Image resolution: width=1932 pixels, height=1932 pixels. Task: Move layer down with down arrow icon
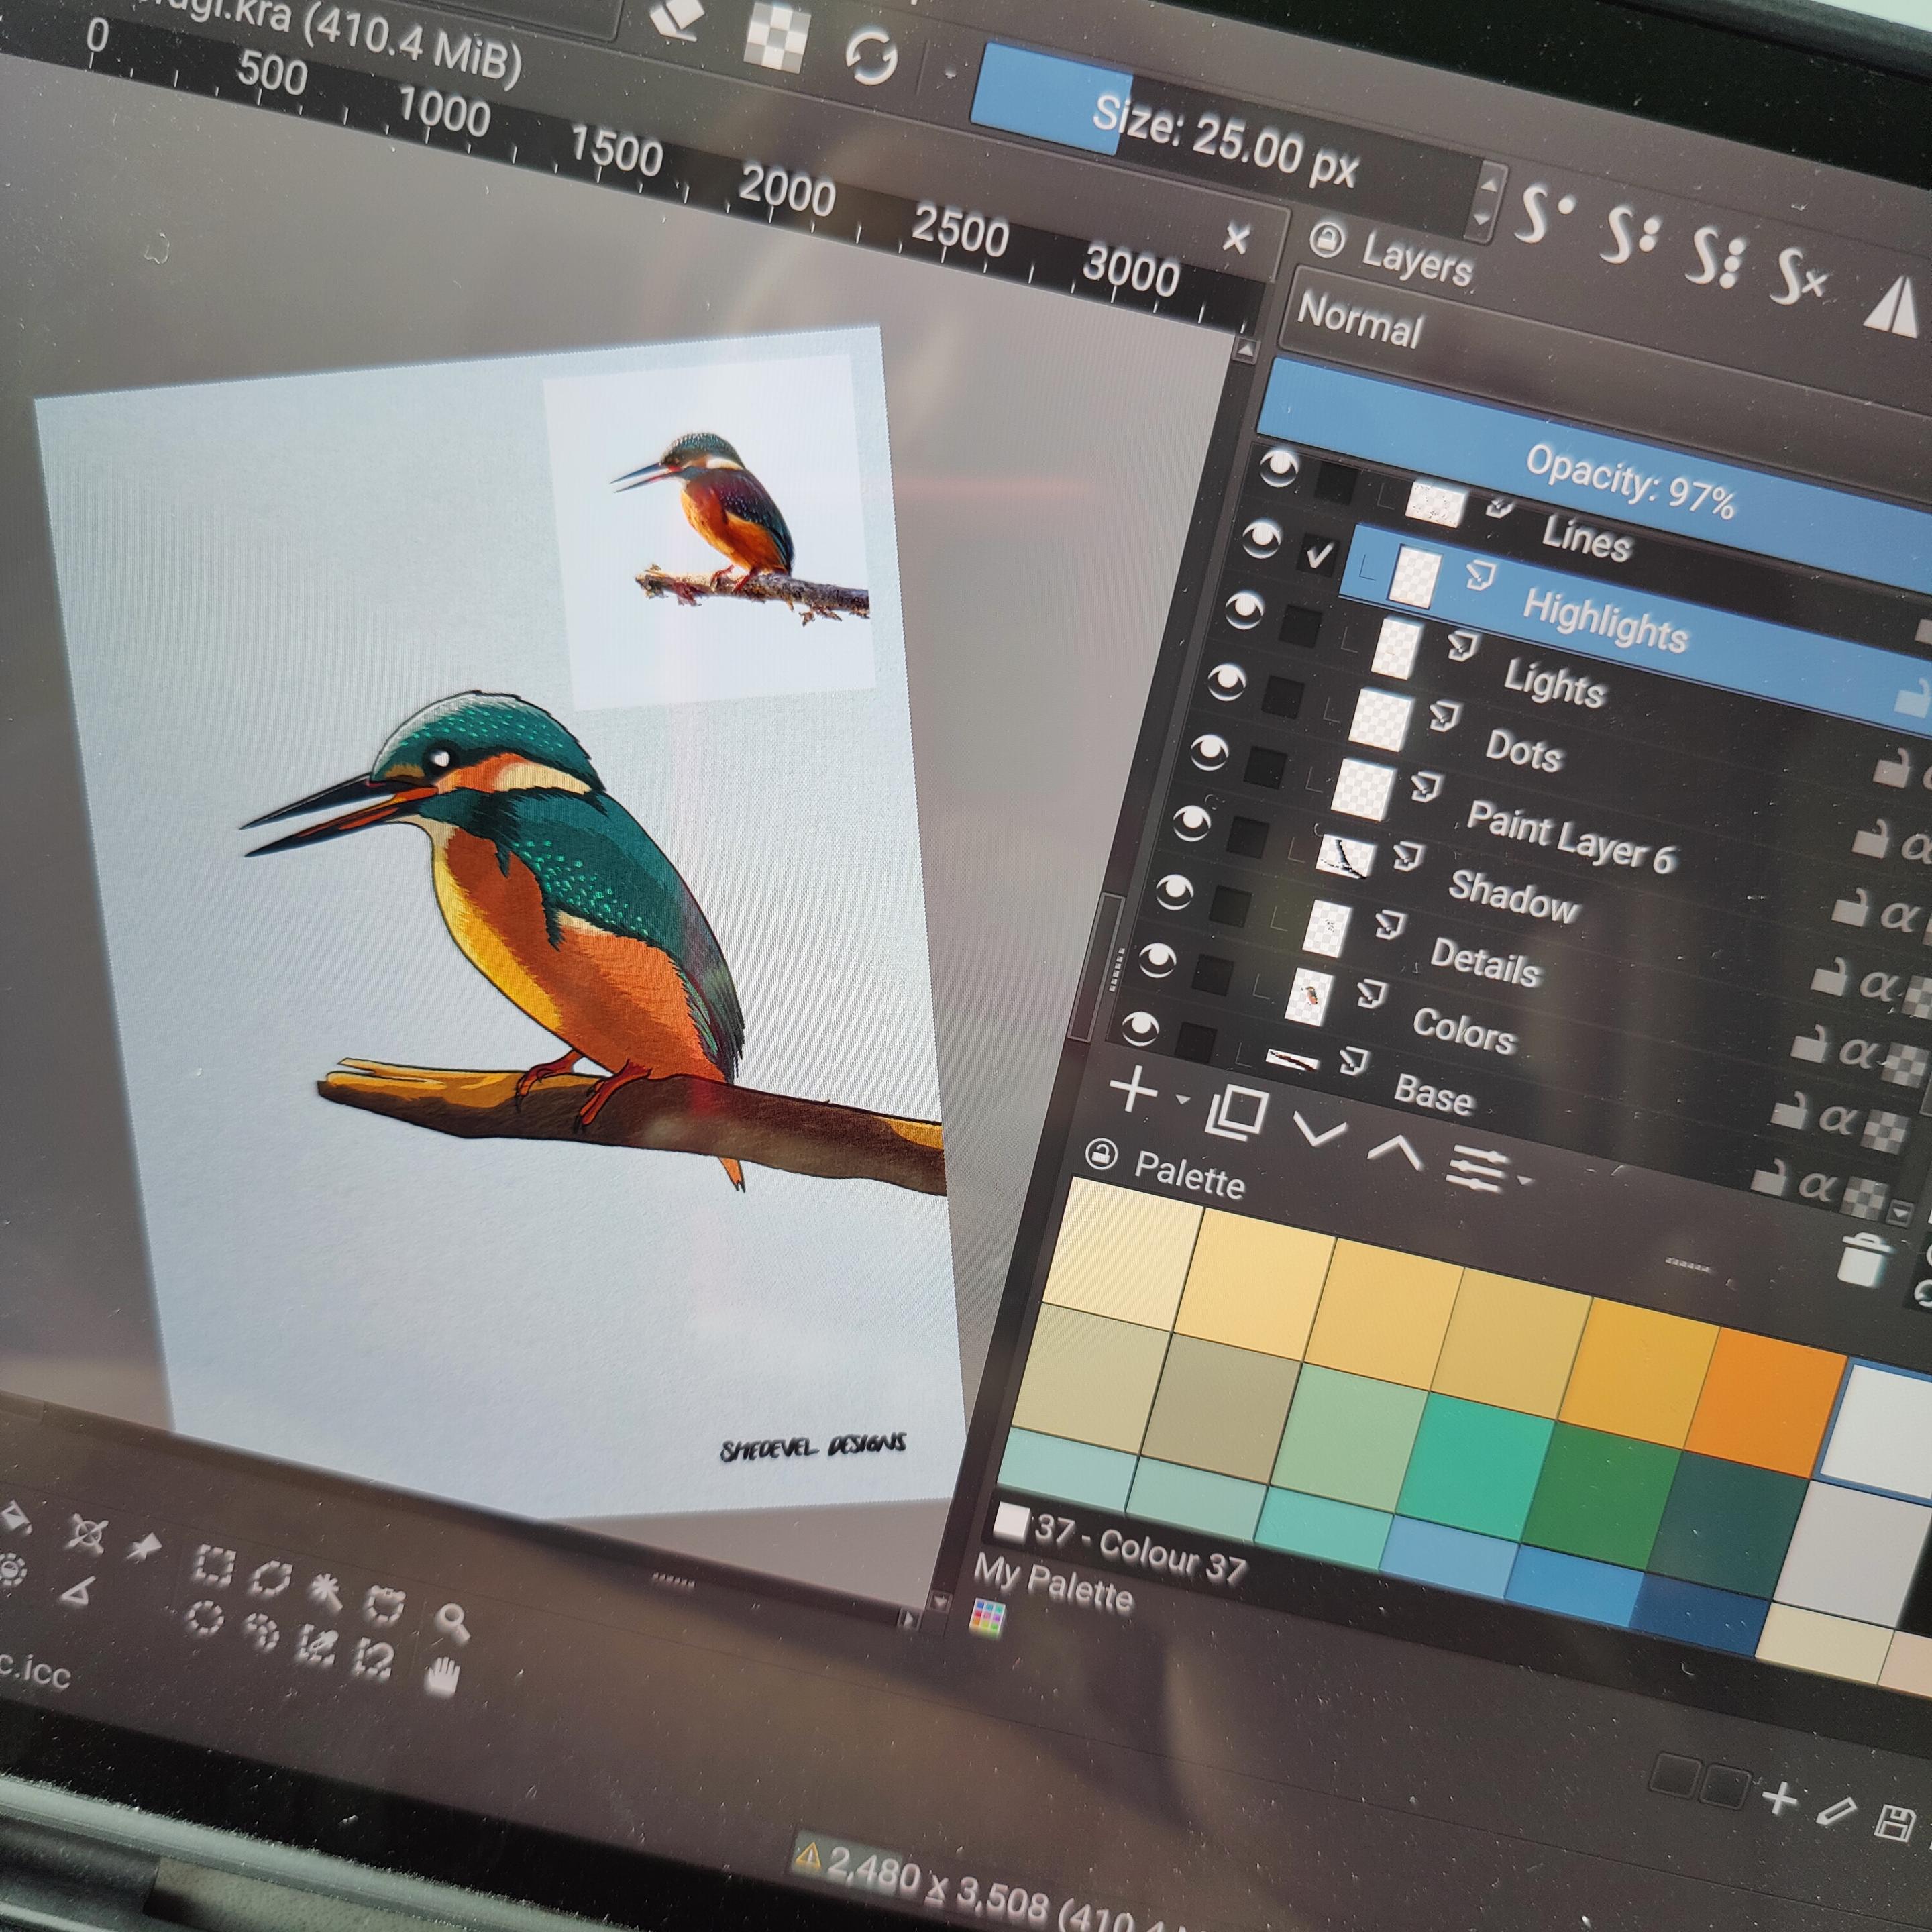point(1319,1131)
